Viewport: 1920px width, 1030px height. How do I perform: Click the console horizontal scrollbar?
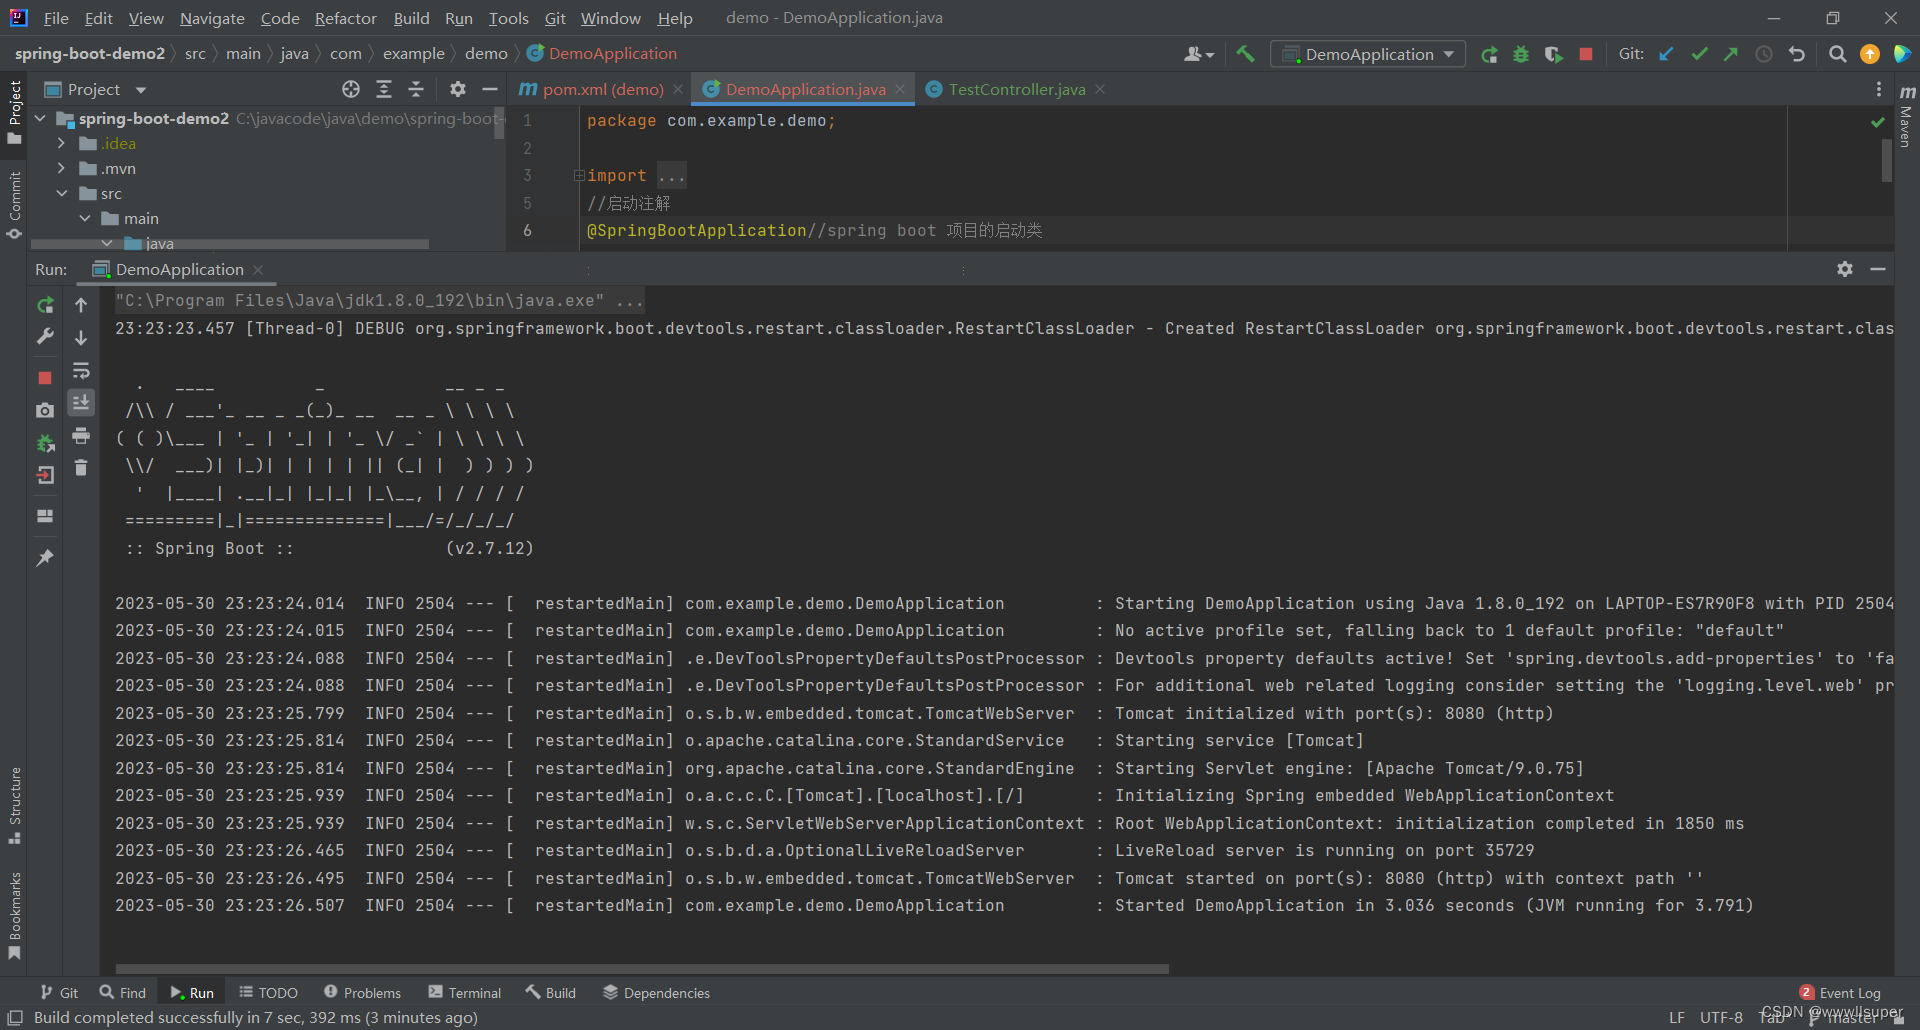pos(642,968)
